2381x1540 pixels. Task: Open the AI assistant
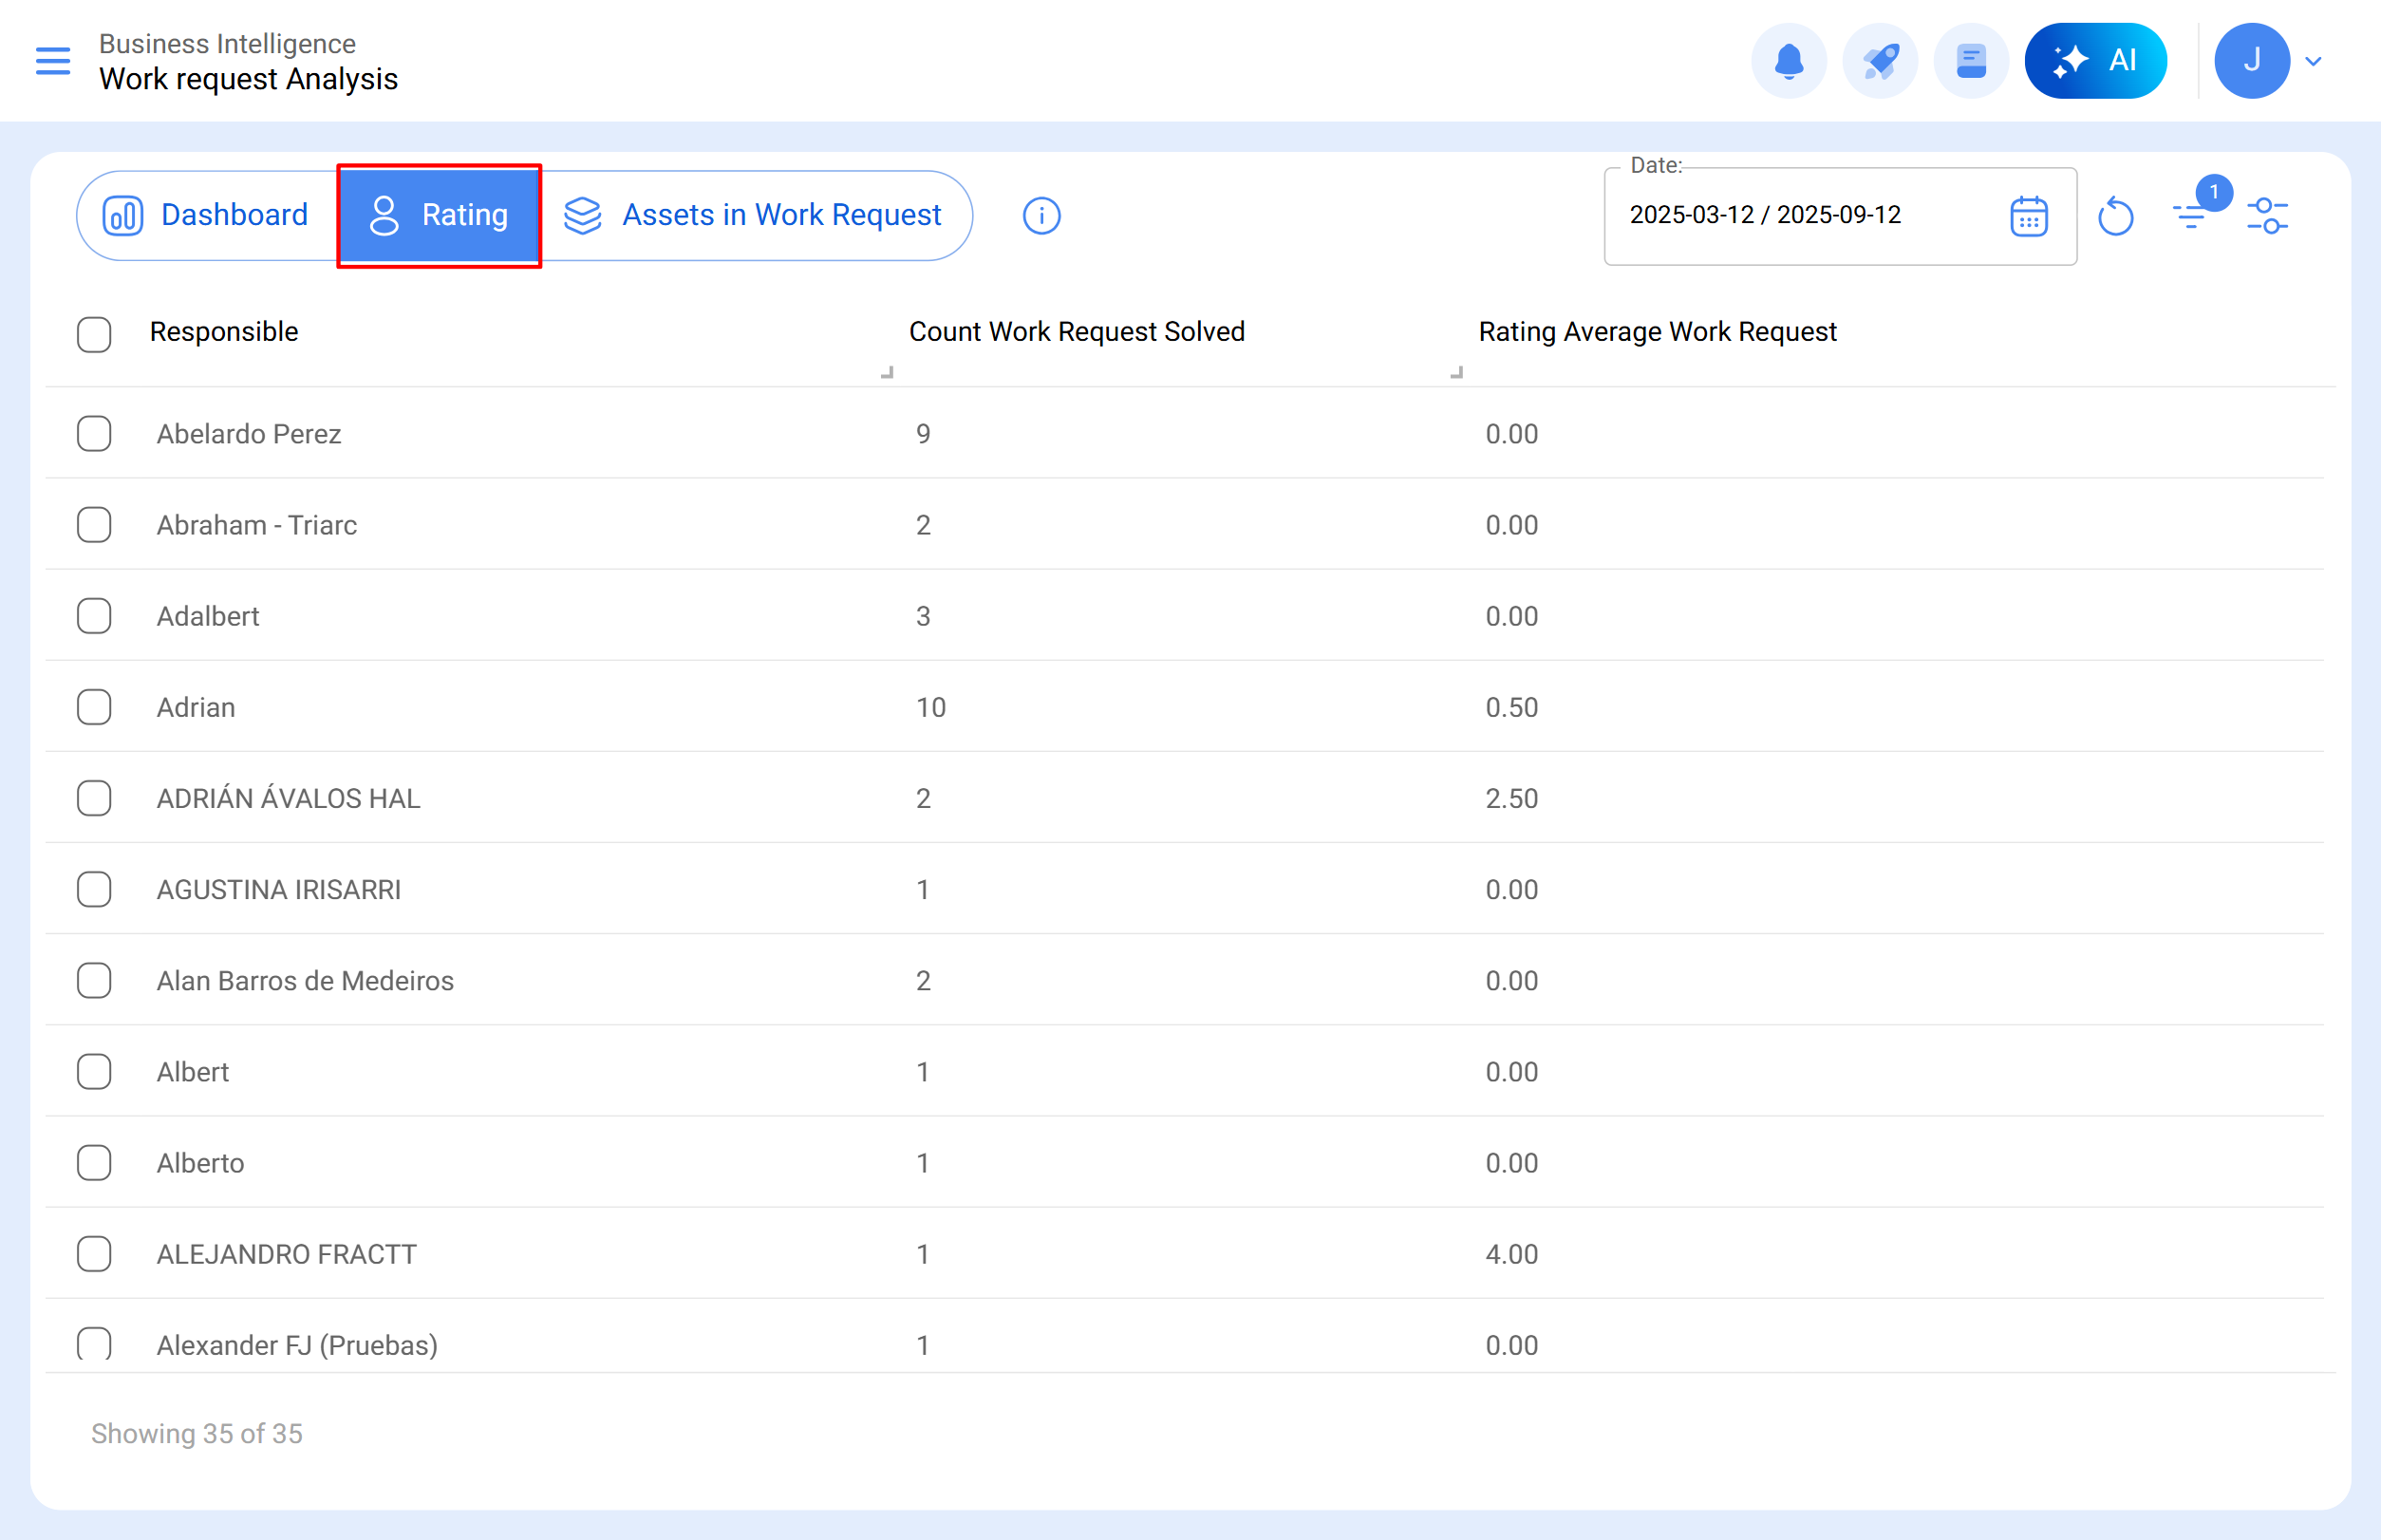pyautogui.click(x=2095, y=60)
